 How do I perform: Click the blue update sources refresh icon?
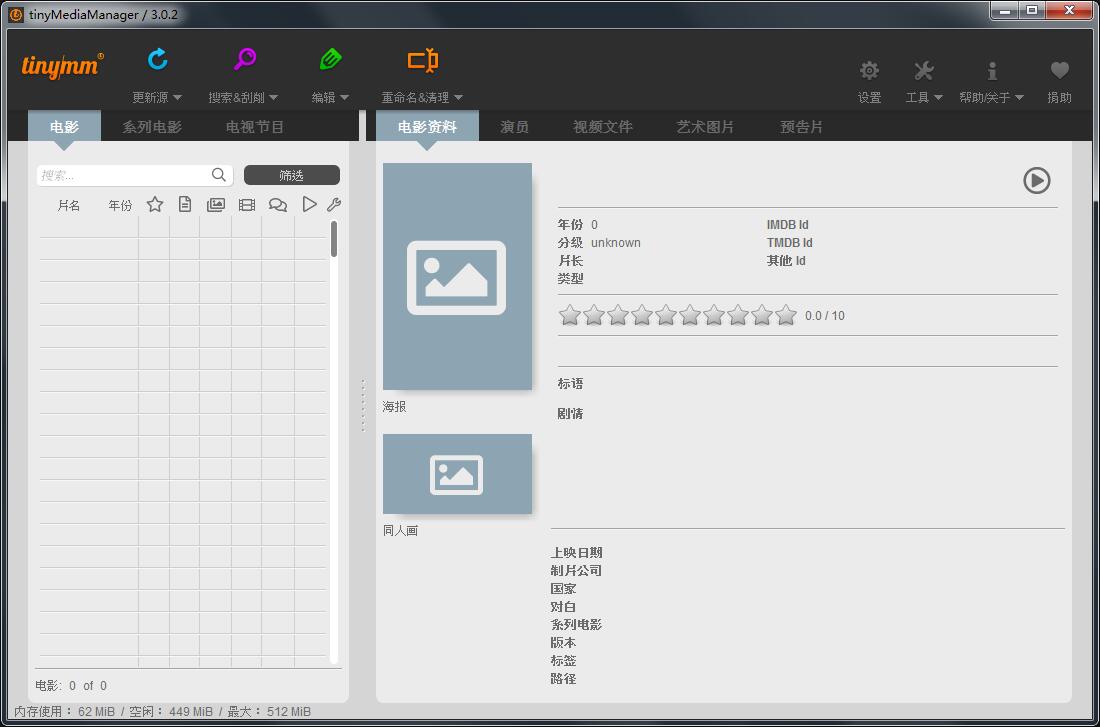pyautogui.click(x=158, y=60)
